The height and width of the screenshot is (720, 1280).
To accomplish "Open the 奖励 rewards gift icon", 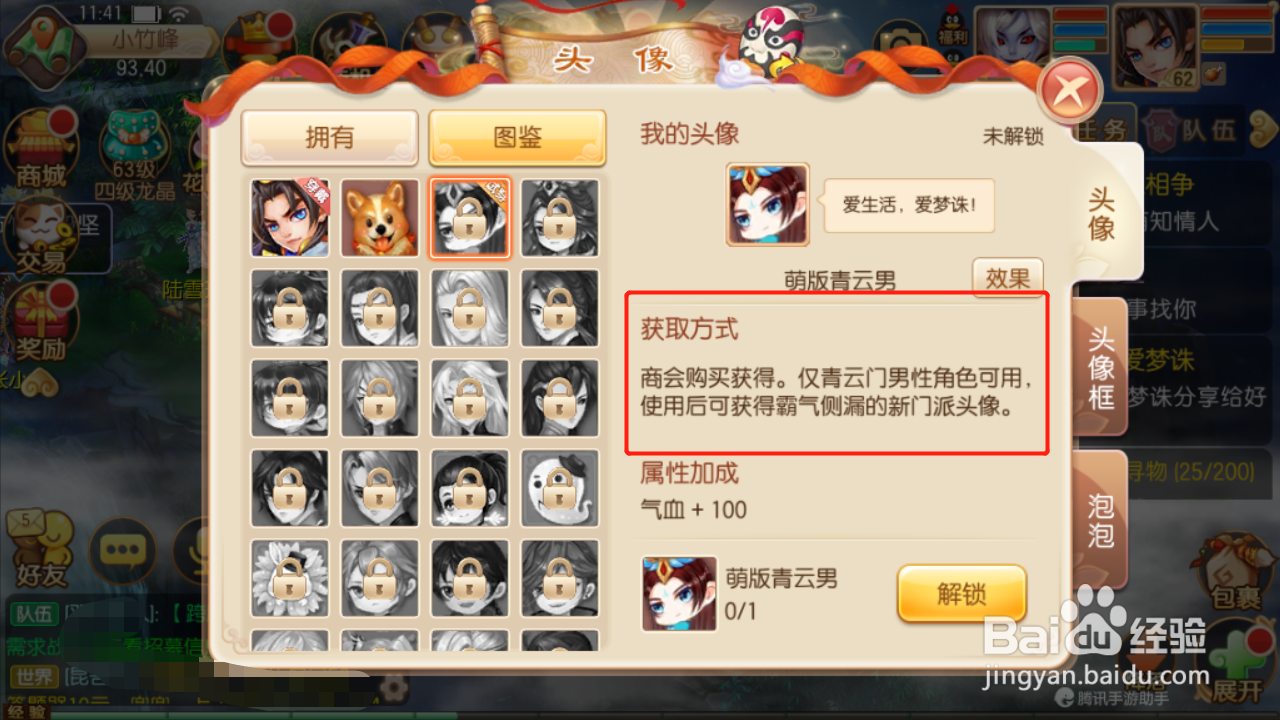I will (40, 324).
